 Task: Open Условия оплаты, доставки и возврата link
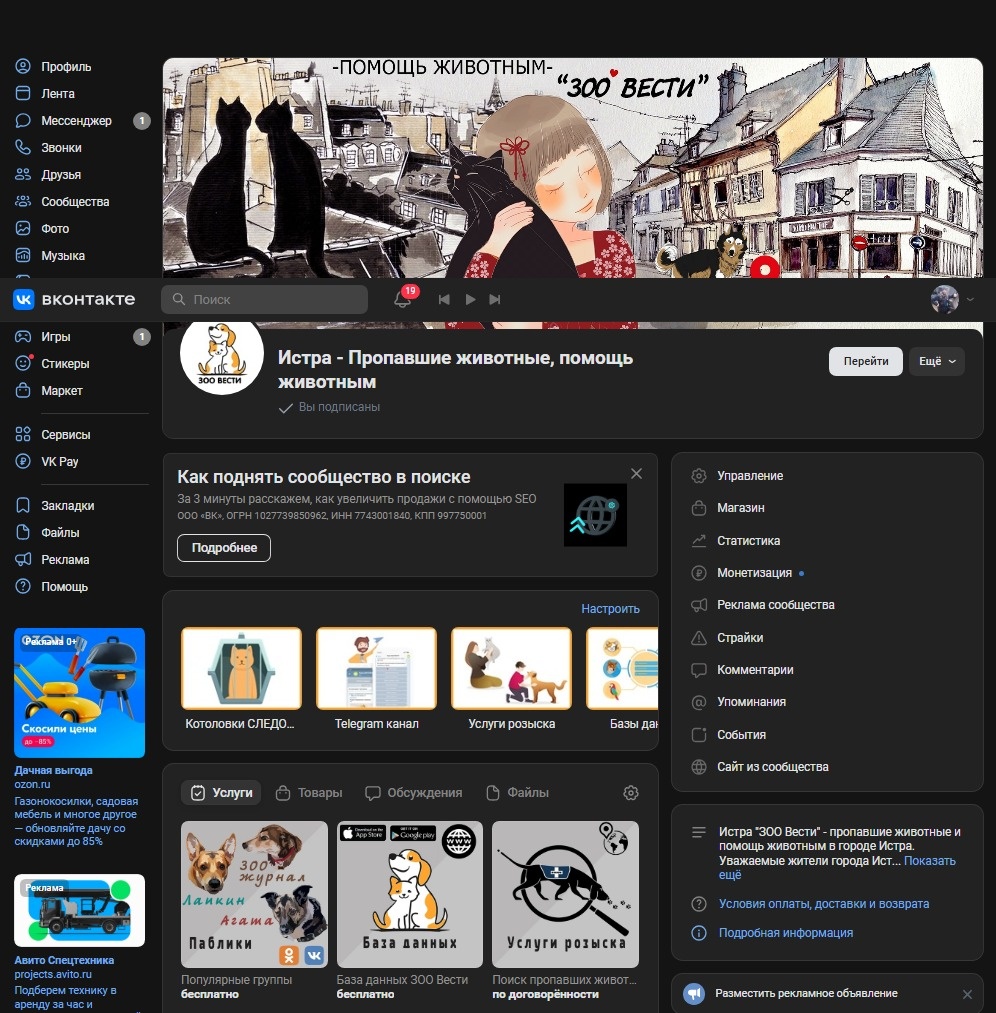click(x=824, y=904)
